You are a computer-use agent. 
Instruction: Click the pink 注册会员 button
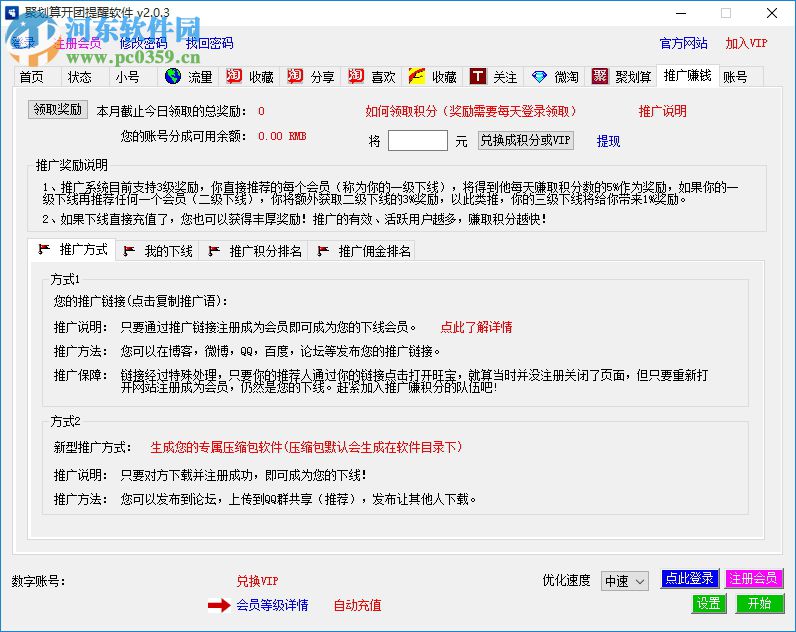753,578
